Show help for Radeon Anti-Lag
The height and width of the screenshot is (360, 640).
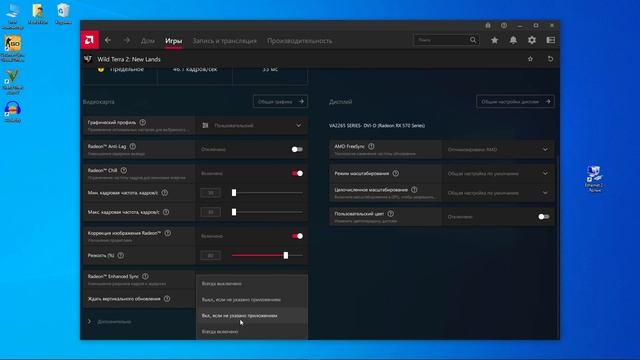coord(133,146)
